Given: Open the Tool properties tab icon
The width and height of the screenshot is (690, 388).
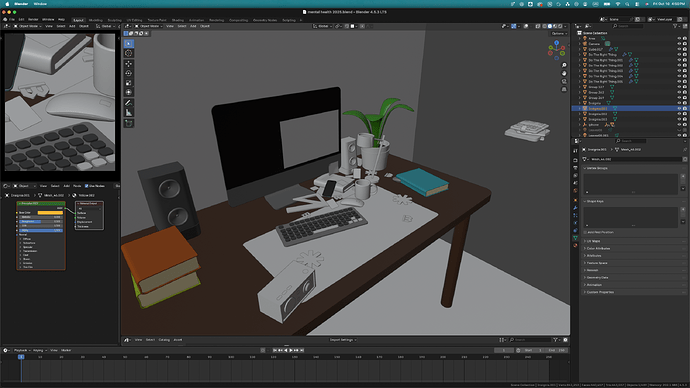Looking at the screenshot, I should pos(575,151).
